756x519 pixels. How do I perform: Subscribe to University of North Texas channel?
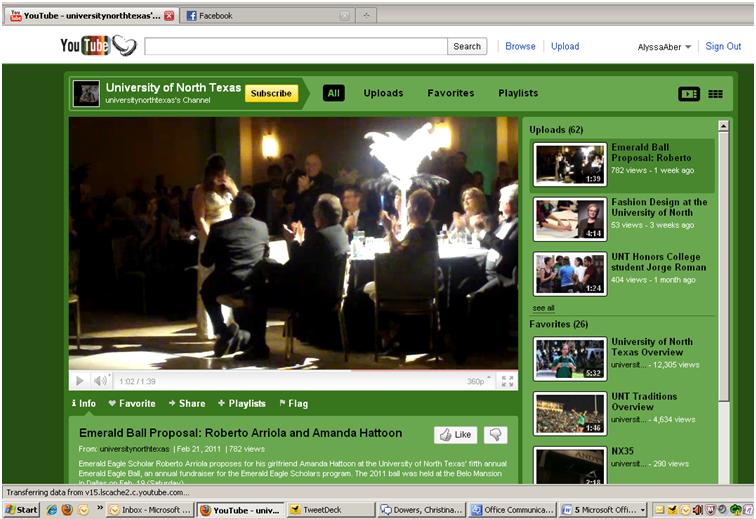click(271, 93)
